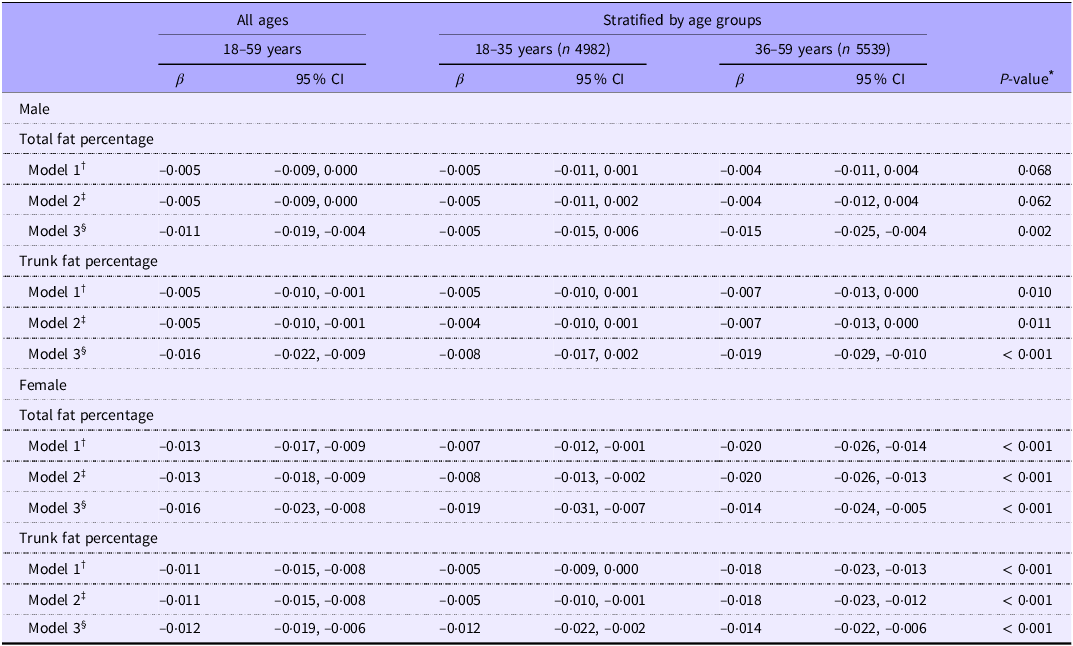Select the '36–59 years (n 5539)' subheader
1073x646 pixels.
point(823,49)
